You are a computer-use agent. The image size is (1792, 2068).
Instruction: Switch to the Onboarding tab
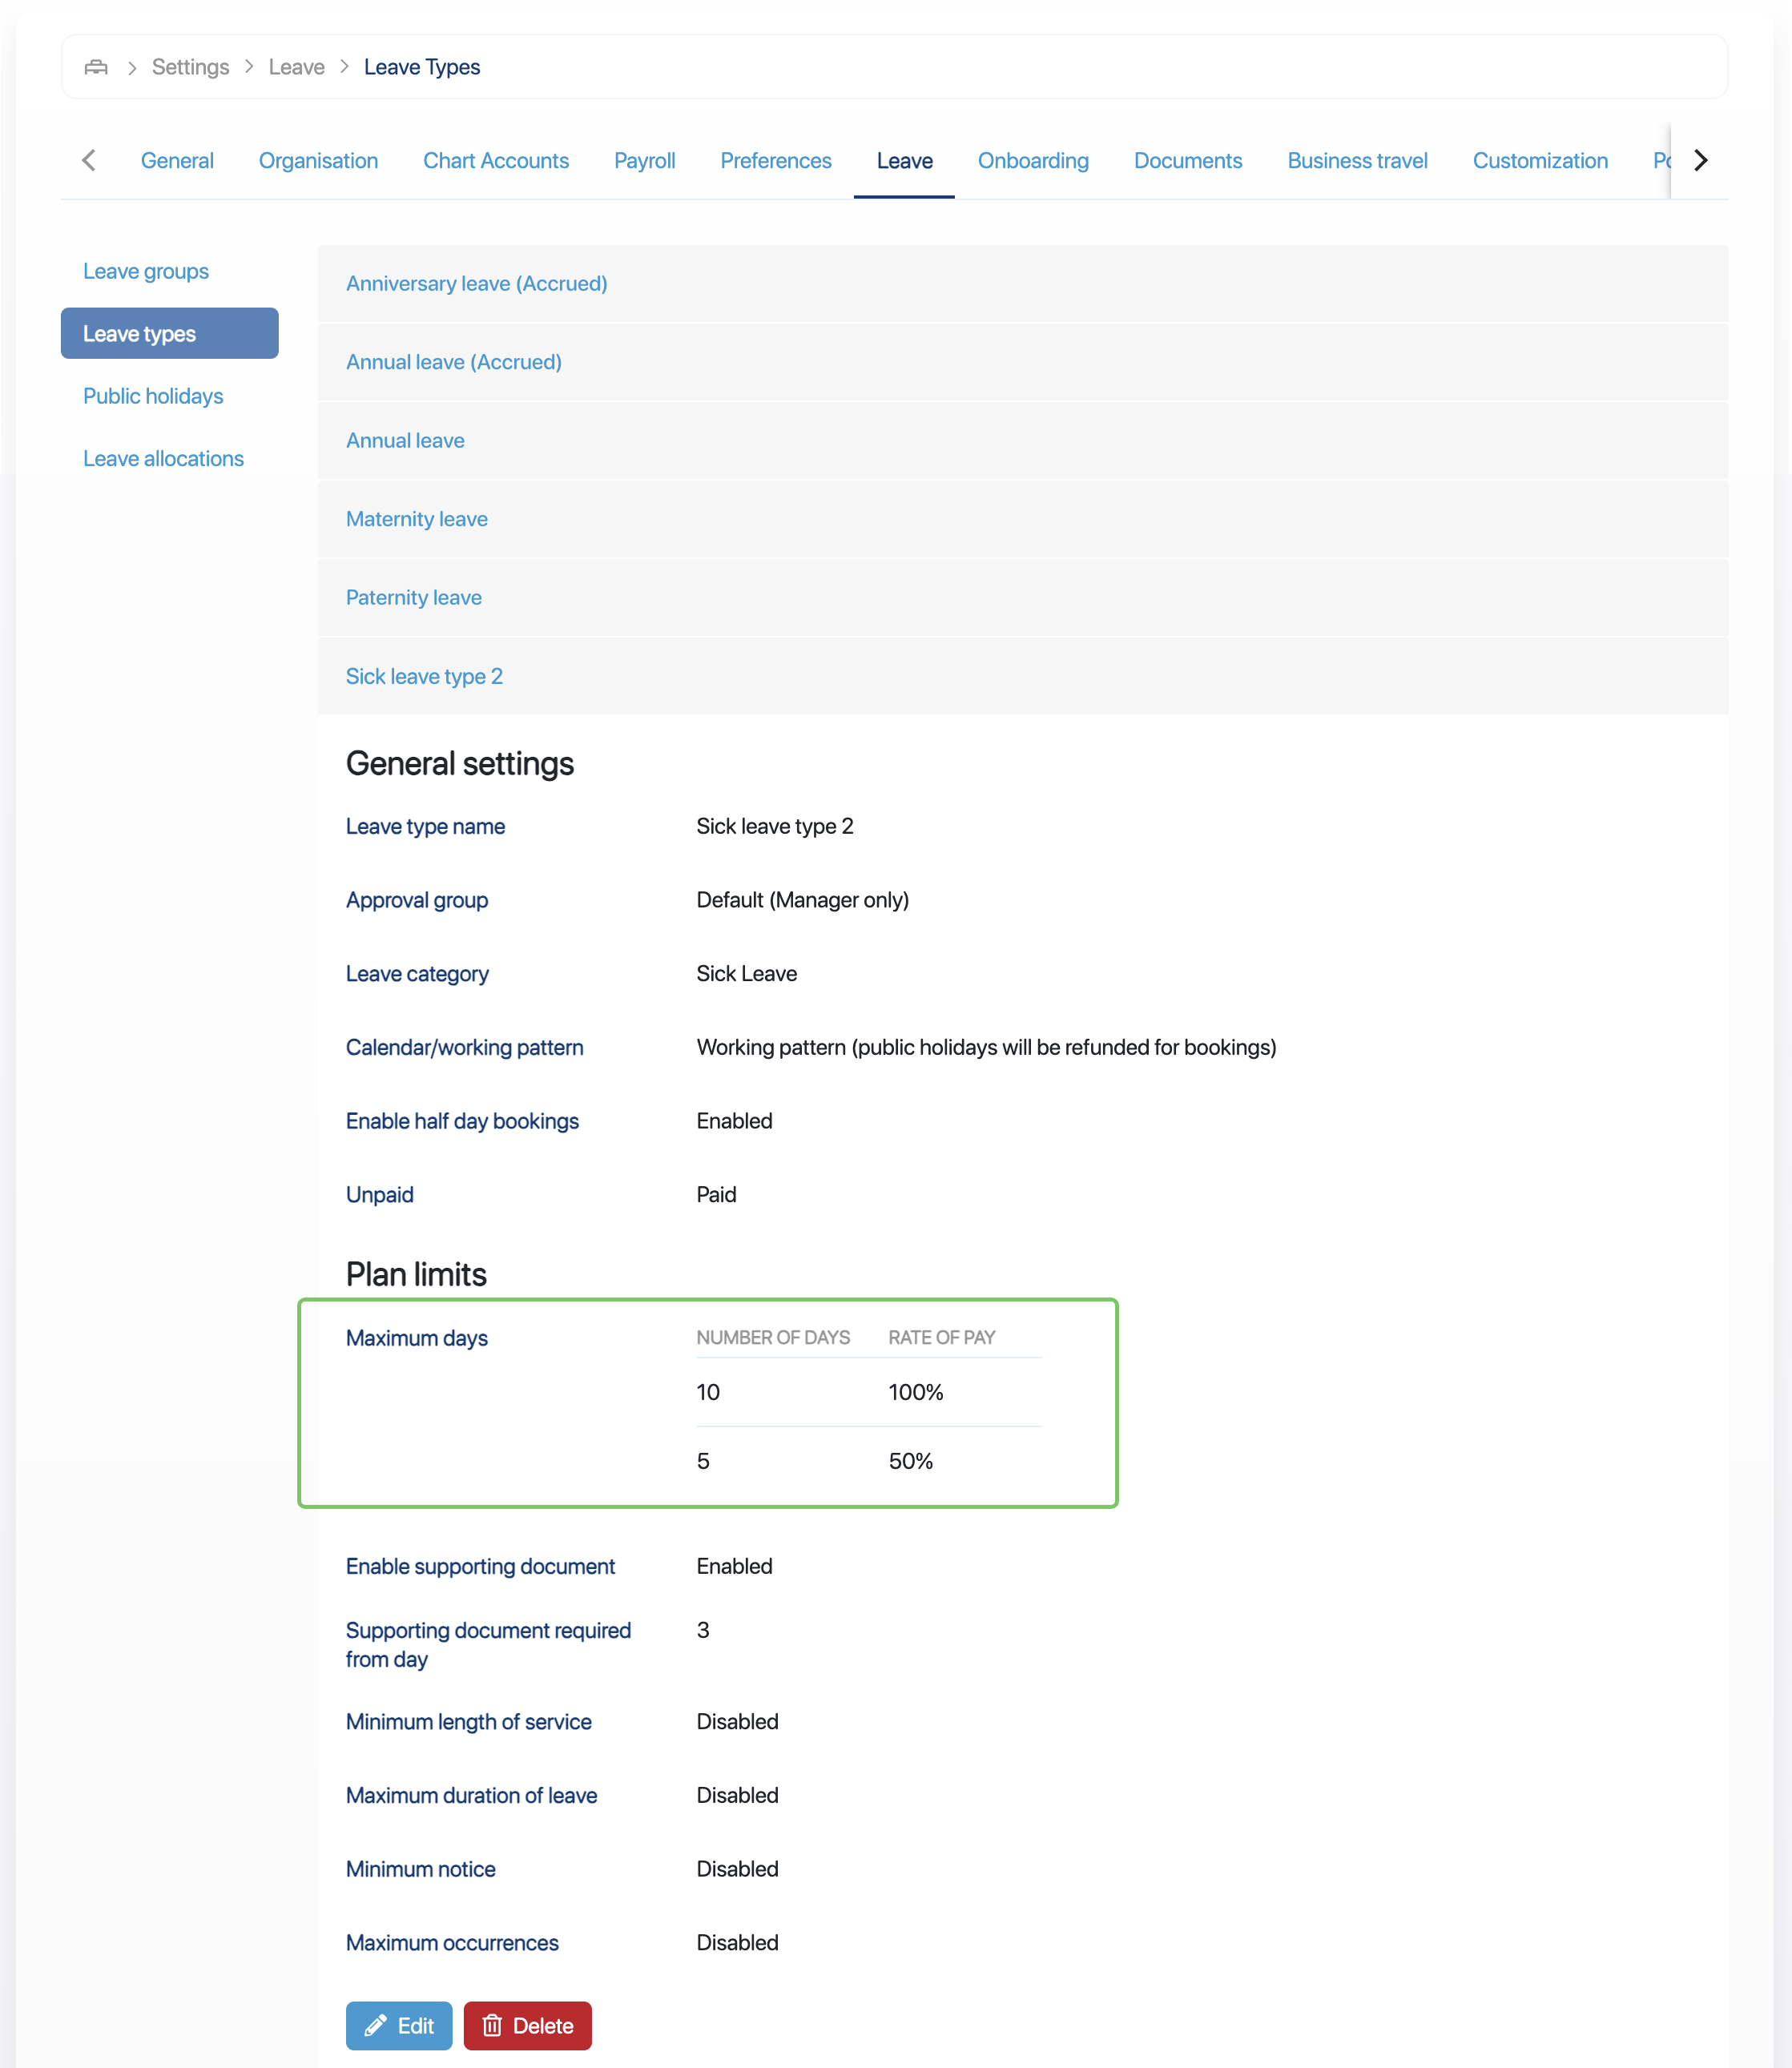coord(1032,161)
